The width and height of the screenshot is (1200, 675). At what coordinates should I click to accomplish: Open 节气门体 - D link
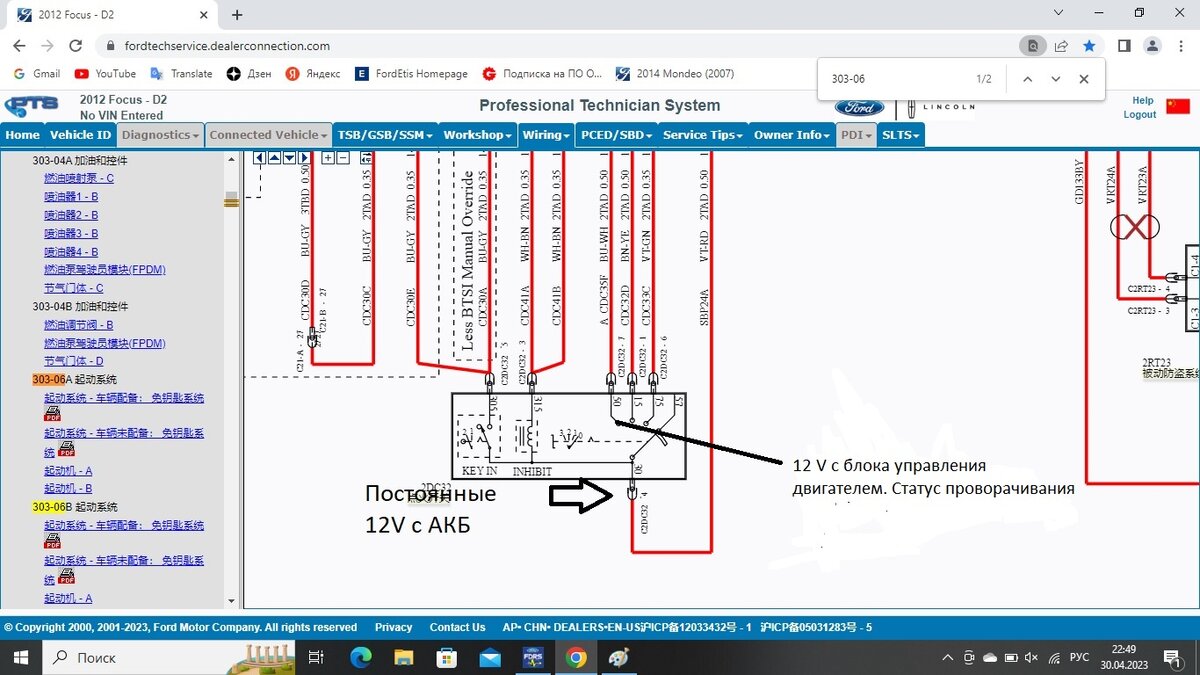[x=73, y=361]
